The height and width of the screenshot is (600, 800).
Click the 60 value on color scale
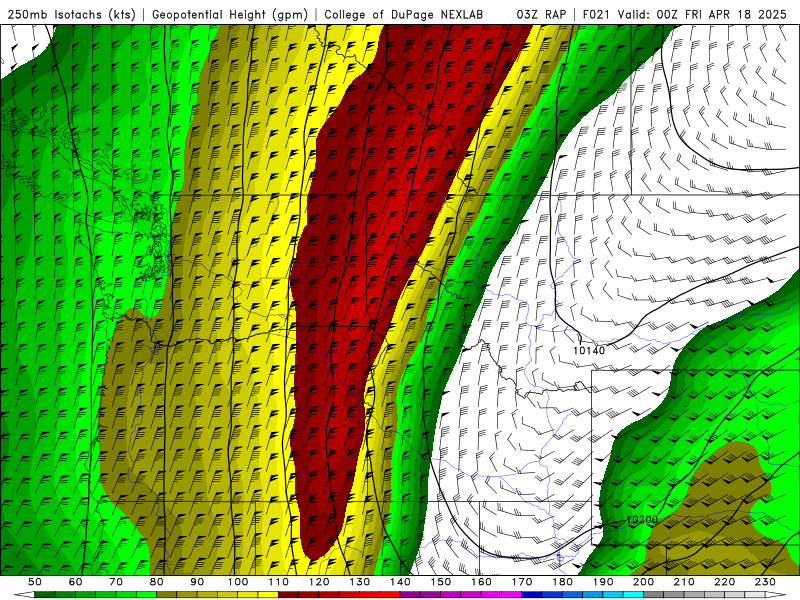click(75, 582)
